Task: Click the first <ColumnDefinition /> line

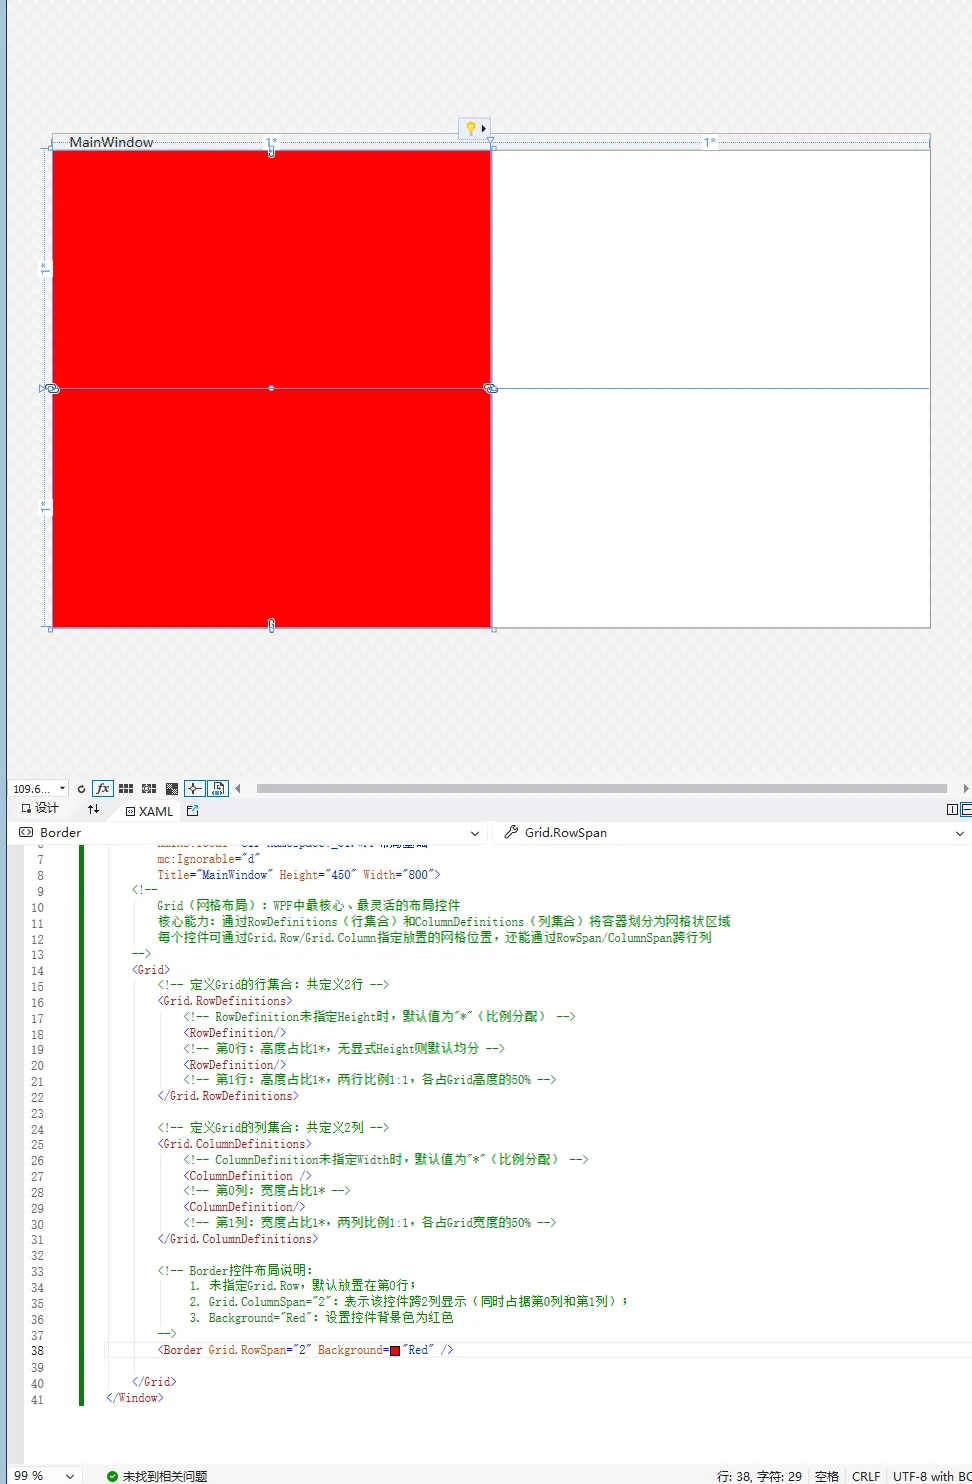Action: click(x=248, y=1176)
